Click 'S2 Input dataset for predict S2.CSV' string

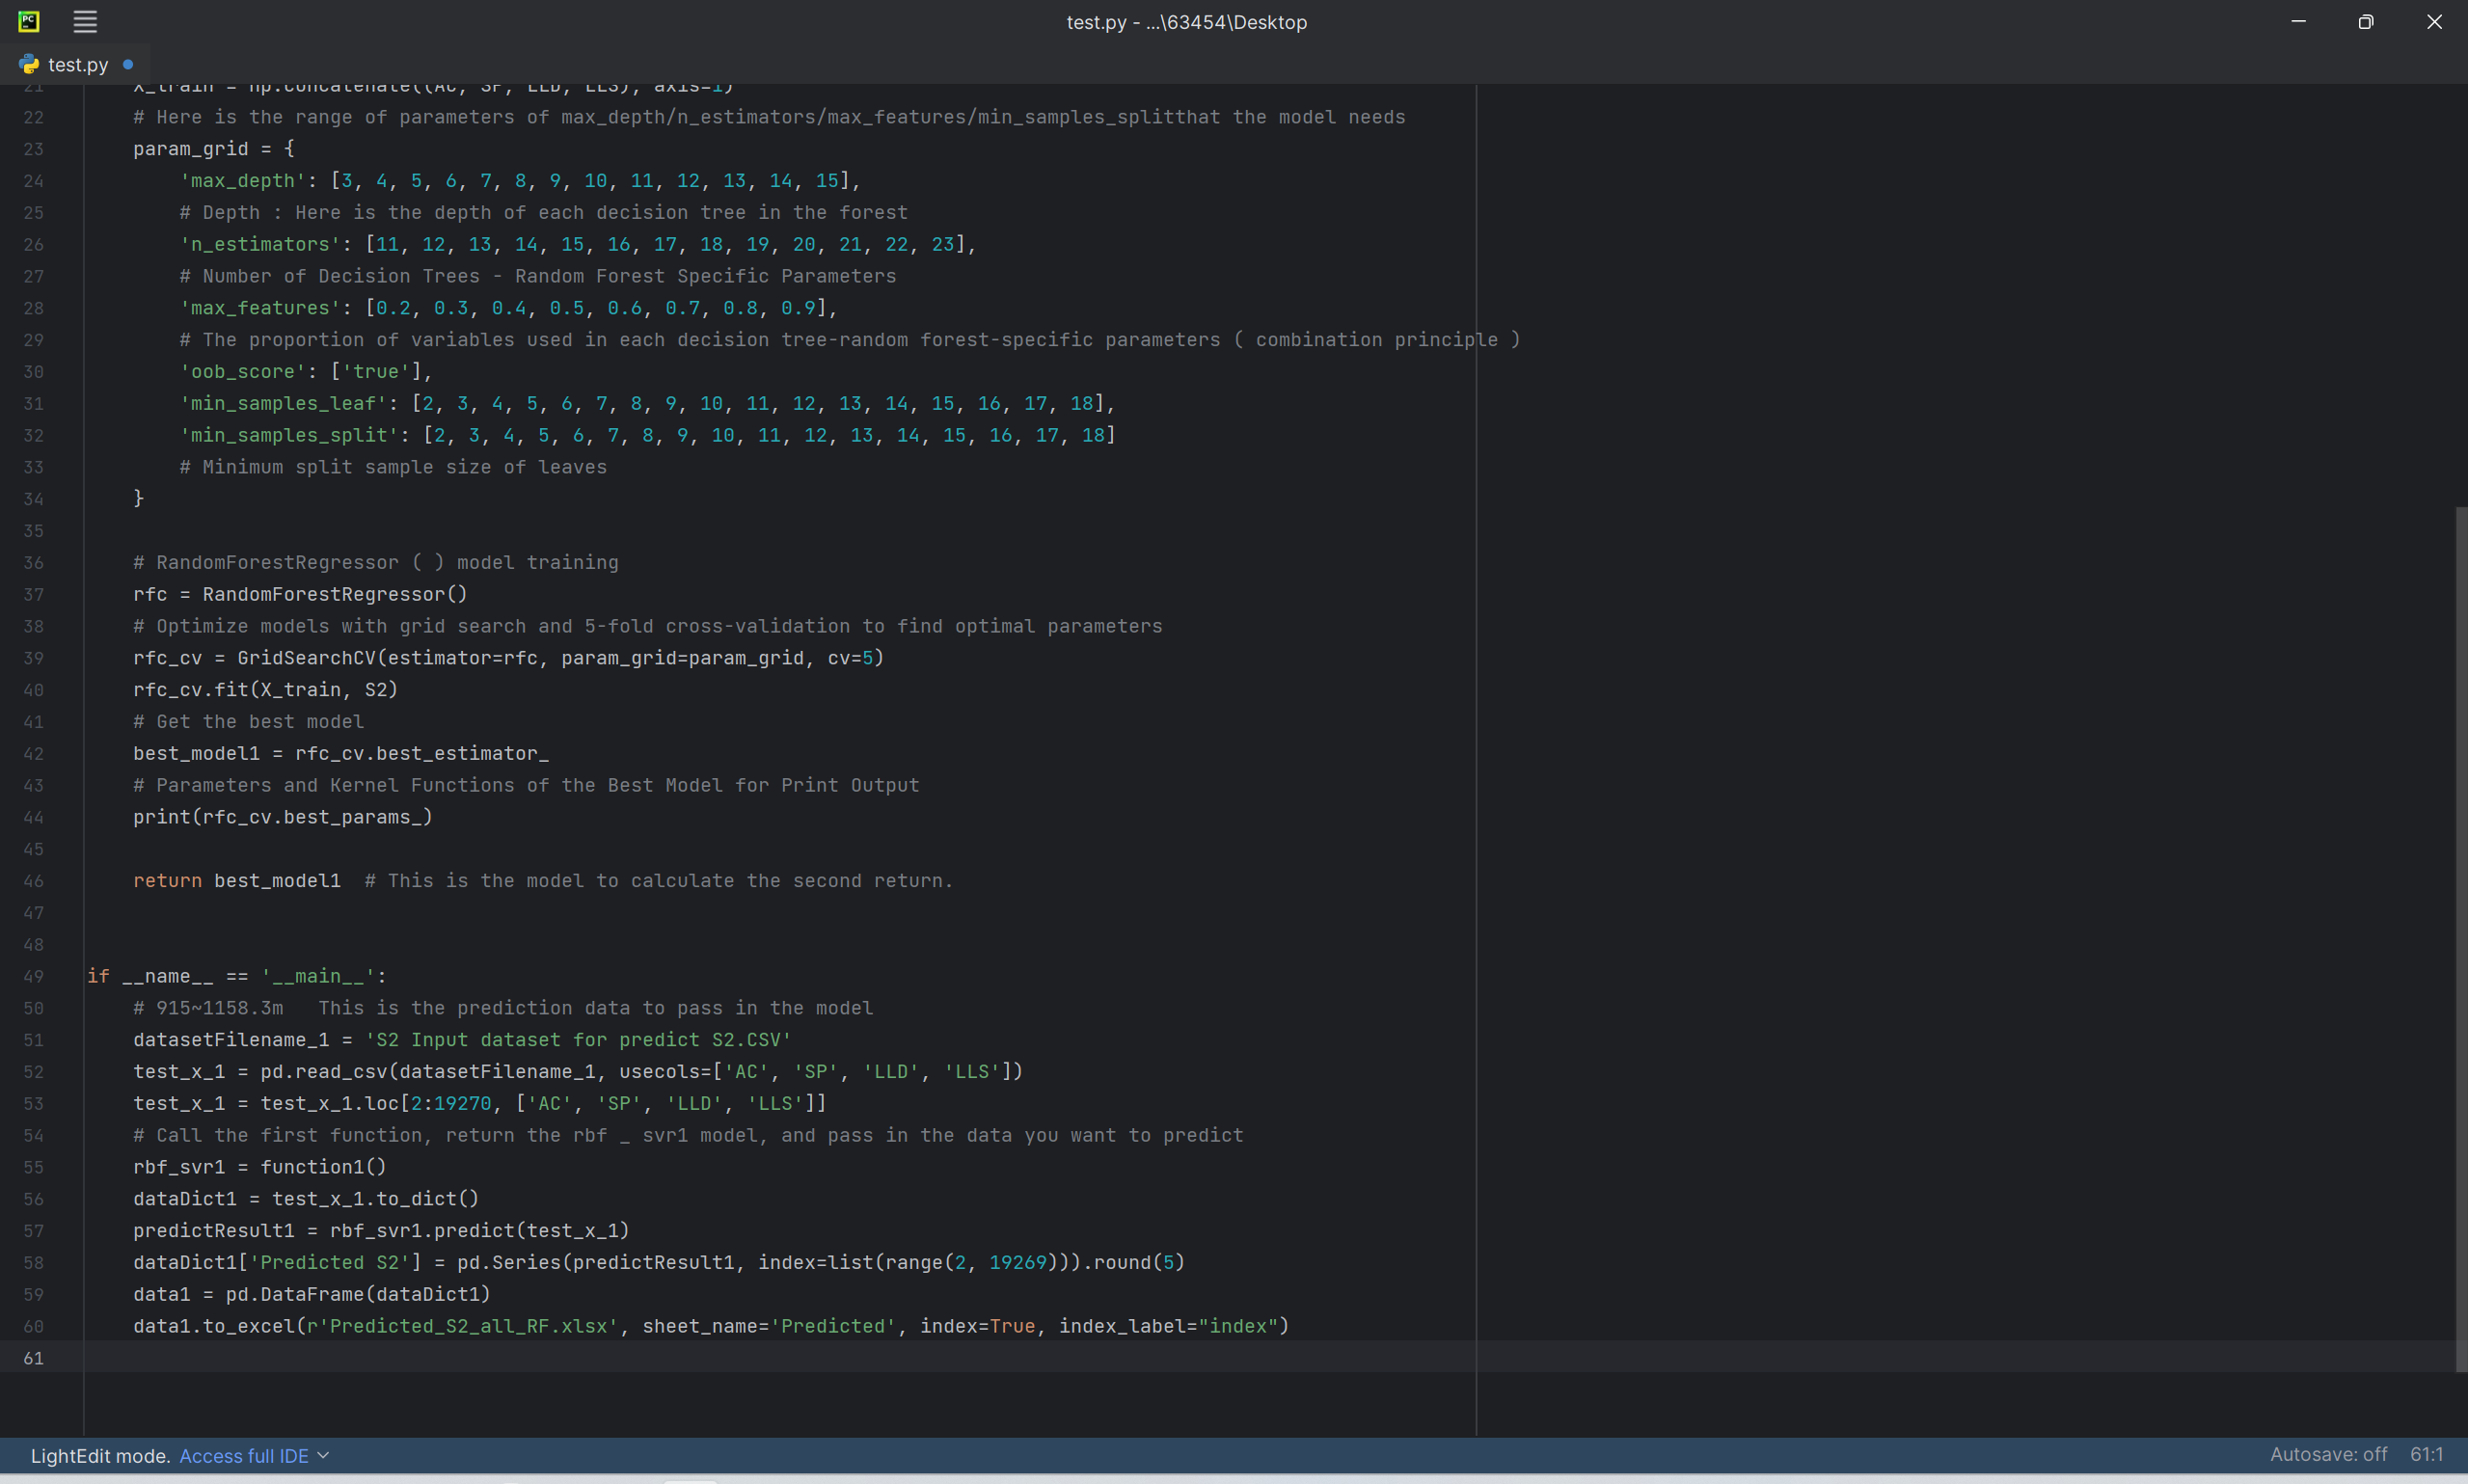point(578,1040)
